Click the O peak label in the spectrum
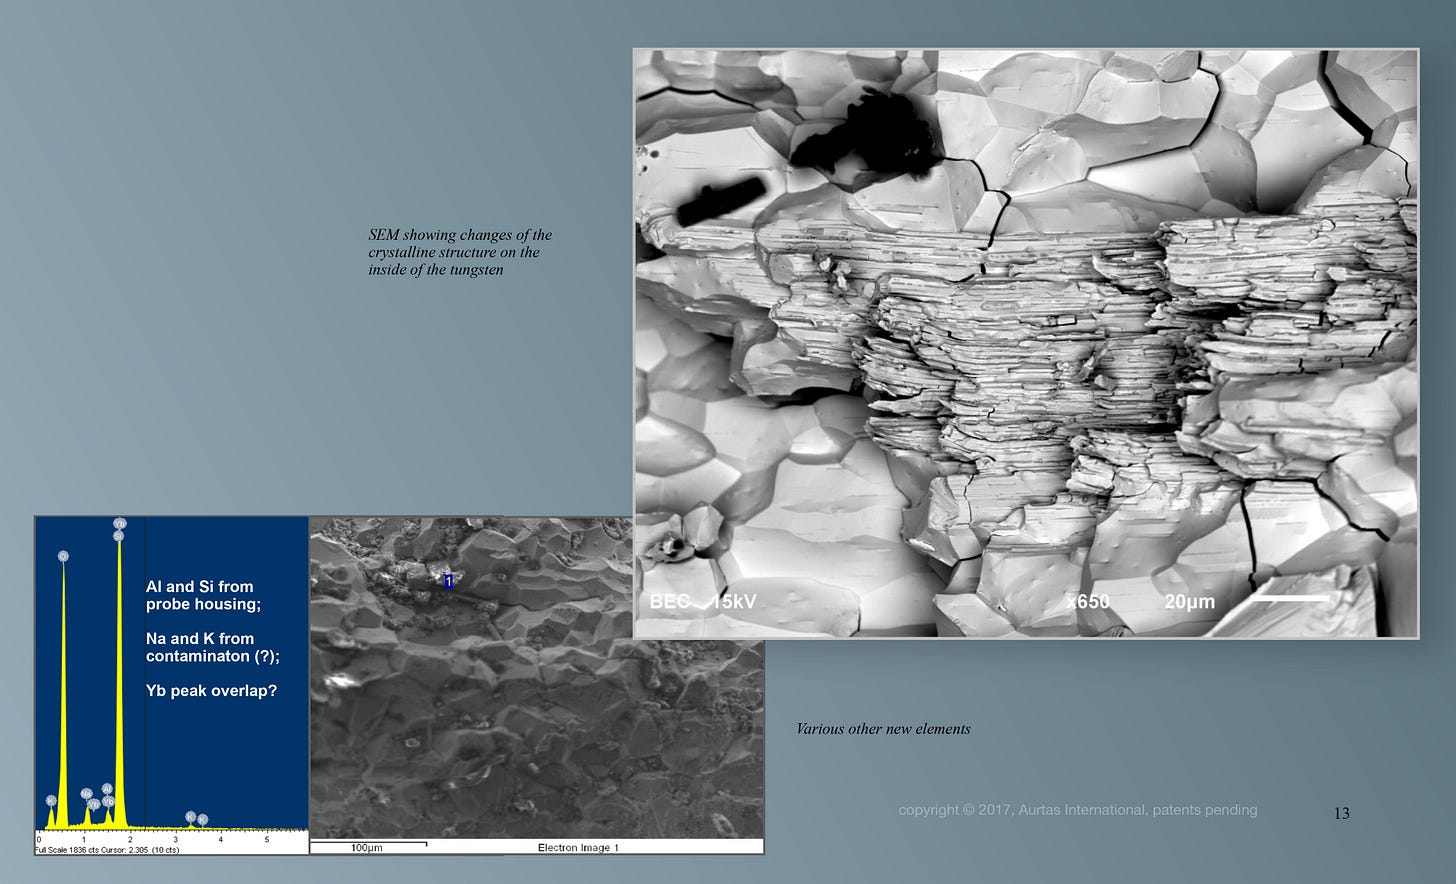This screenshot has width=1456, height=884. [x=63, y=556]
